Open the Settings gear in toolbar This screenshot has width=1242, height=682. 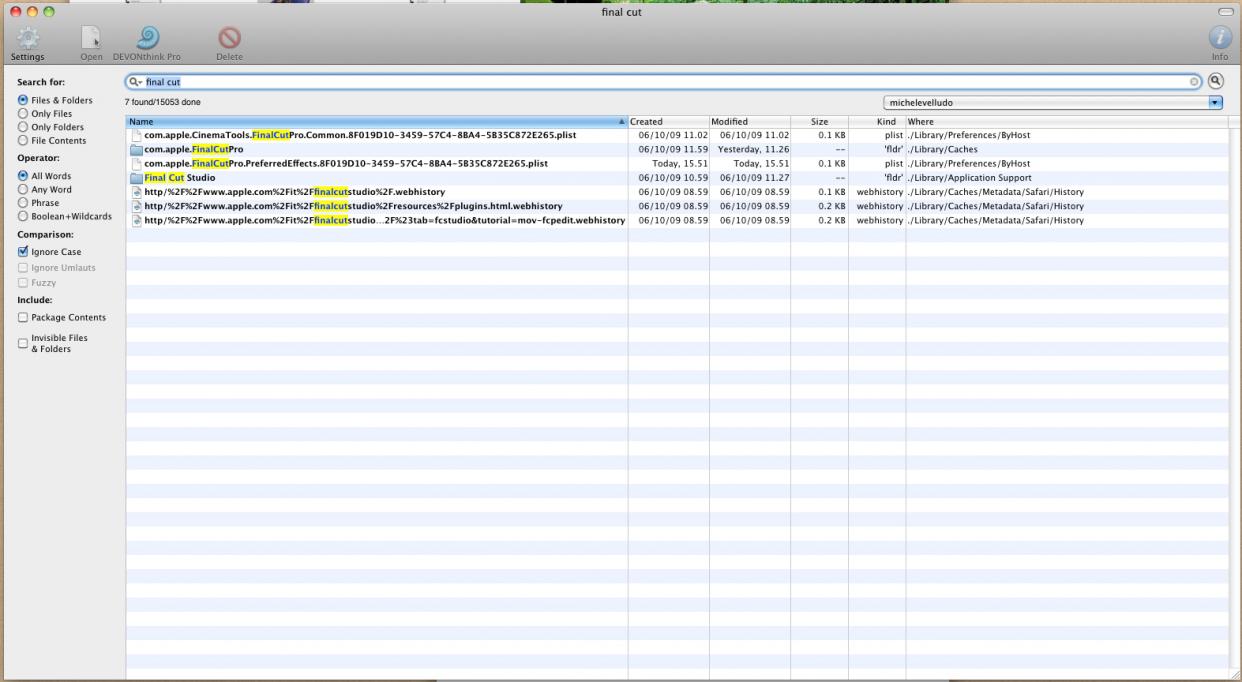(x=30, y=39)
